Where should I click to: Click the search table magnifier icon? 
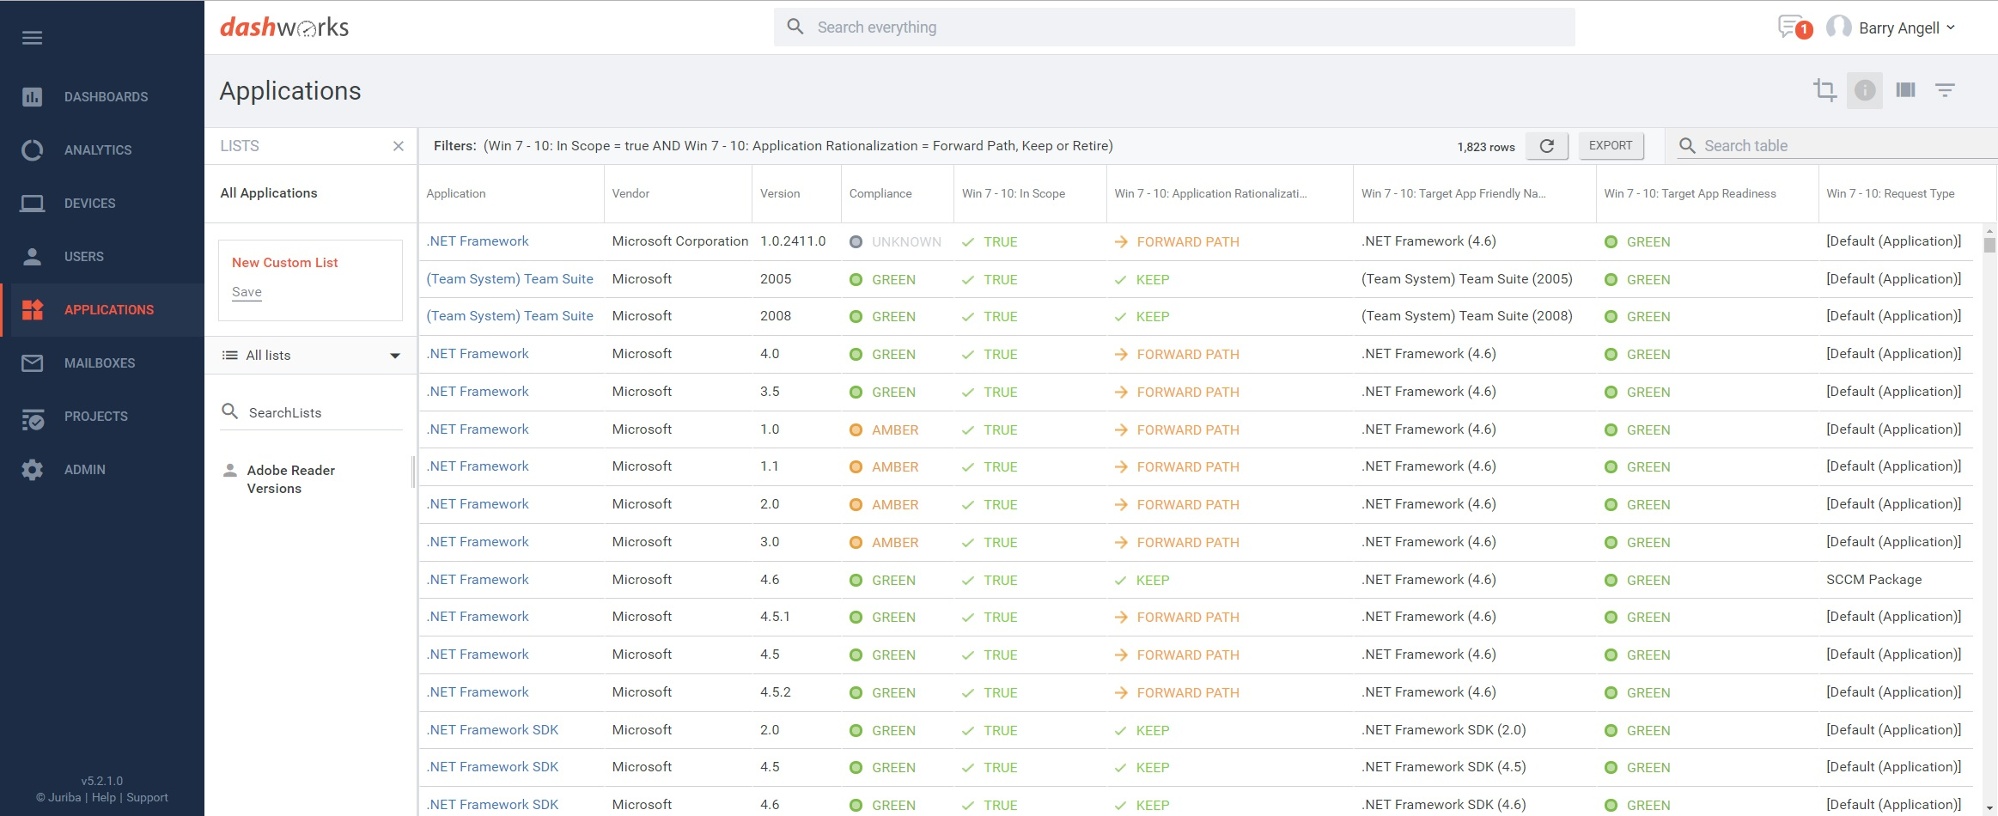point(1687,146)
